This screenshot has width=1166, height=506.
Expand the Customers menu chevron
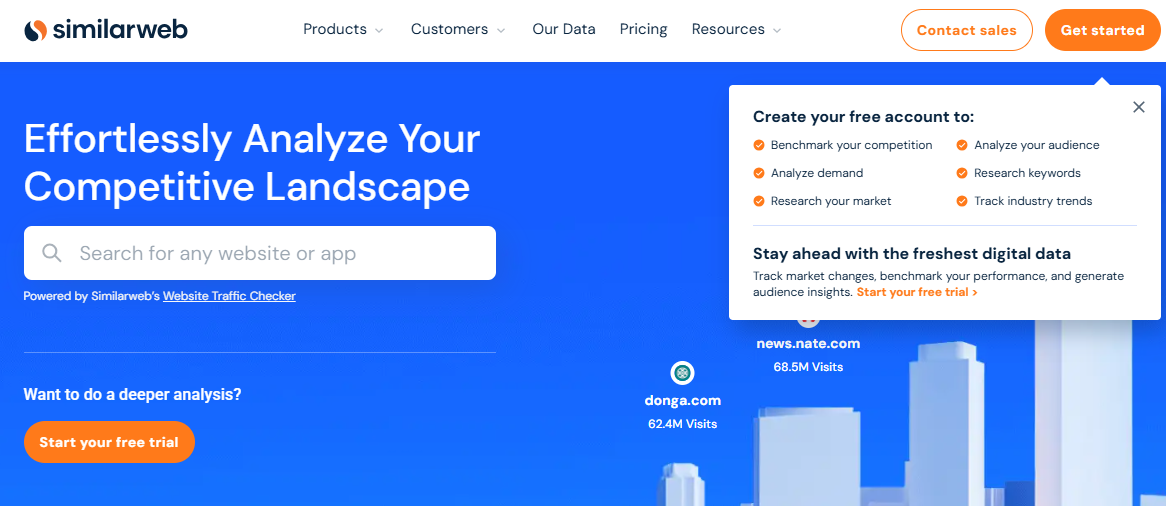tap(501, 31)
